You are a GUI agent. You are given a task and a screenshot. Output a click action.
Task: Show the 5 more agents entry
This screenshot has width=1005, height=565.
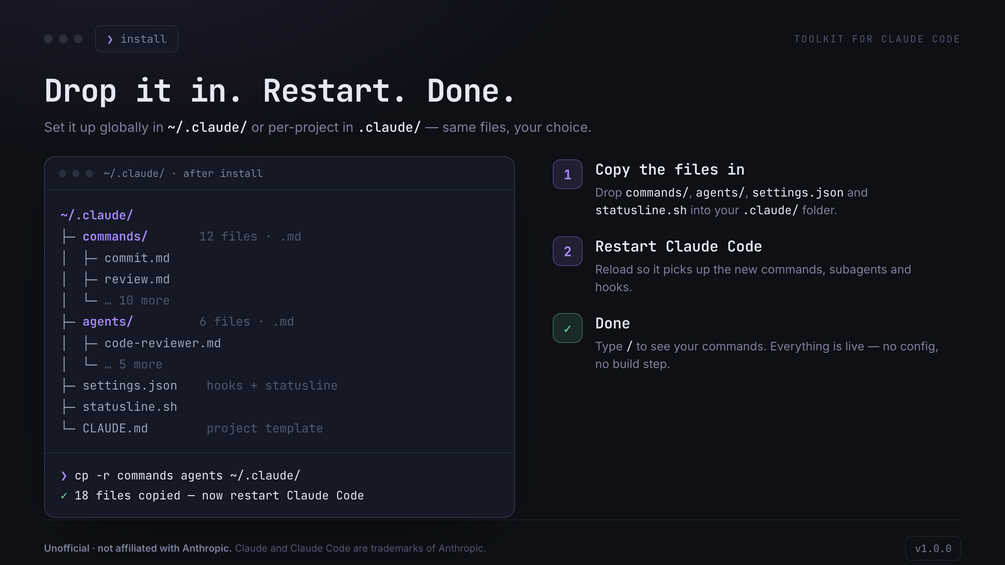(133, 364)
